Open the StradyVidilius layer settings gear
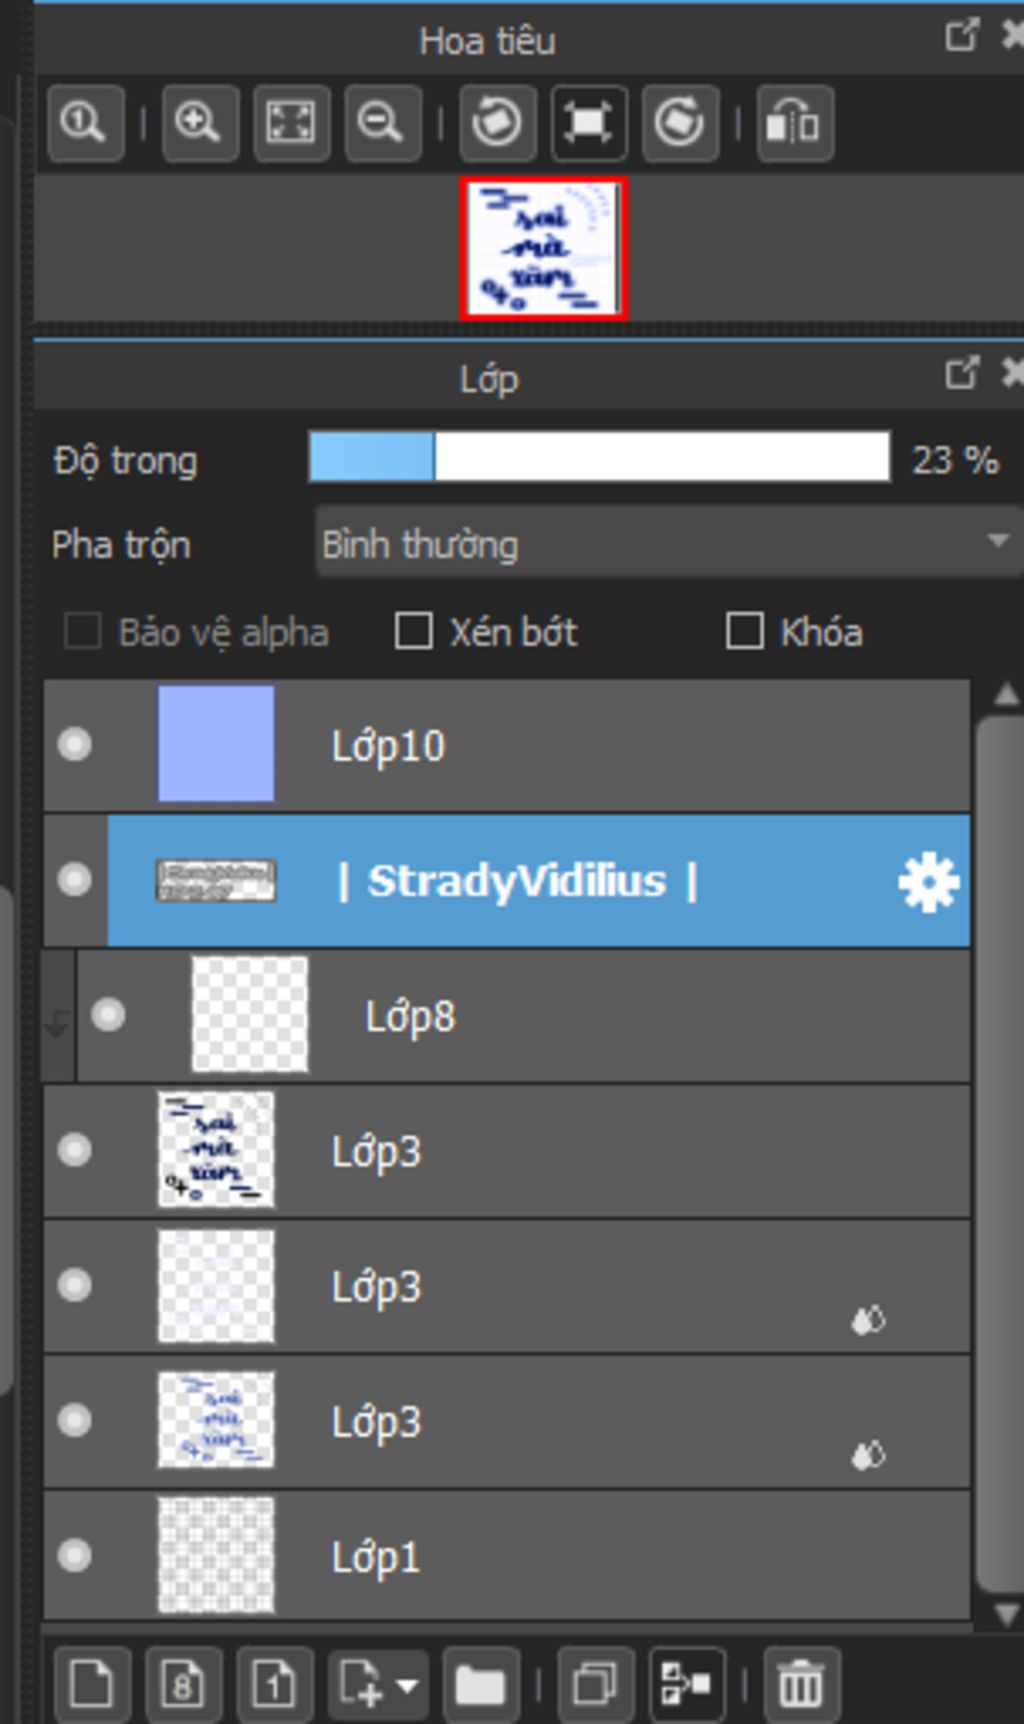 (x=928, y=882)
